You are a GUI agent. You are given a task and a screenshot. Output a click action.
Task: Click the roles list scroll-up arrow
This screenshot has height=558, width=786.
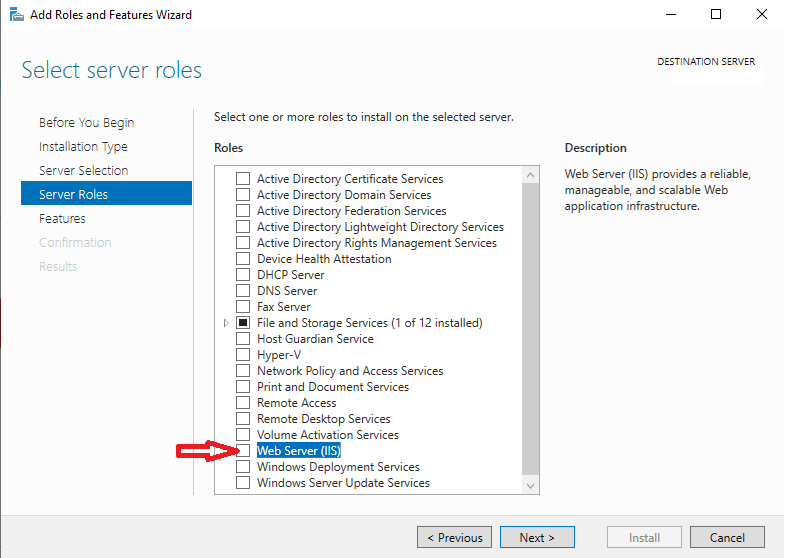(530, 175)
